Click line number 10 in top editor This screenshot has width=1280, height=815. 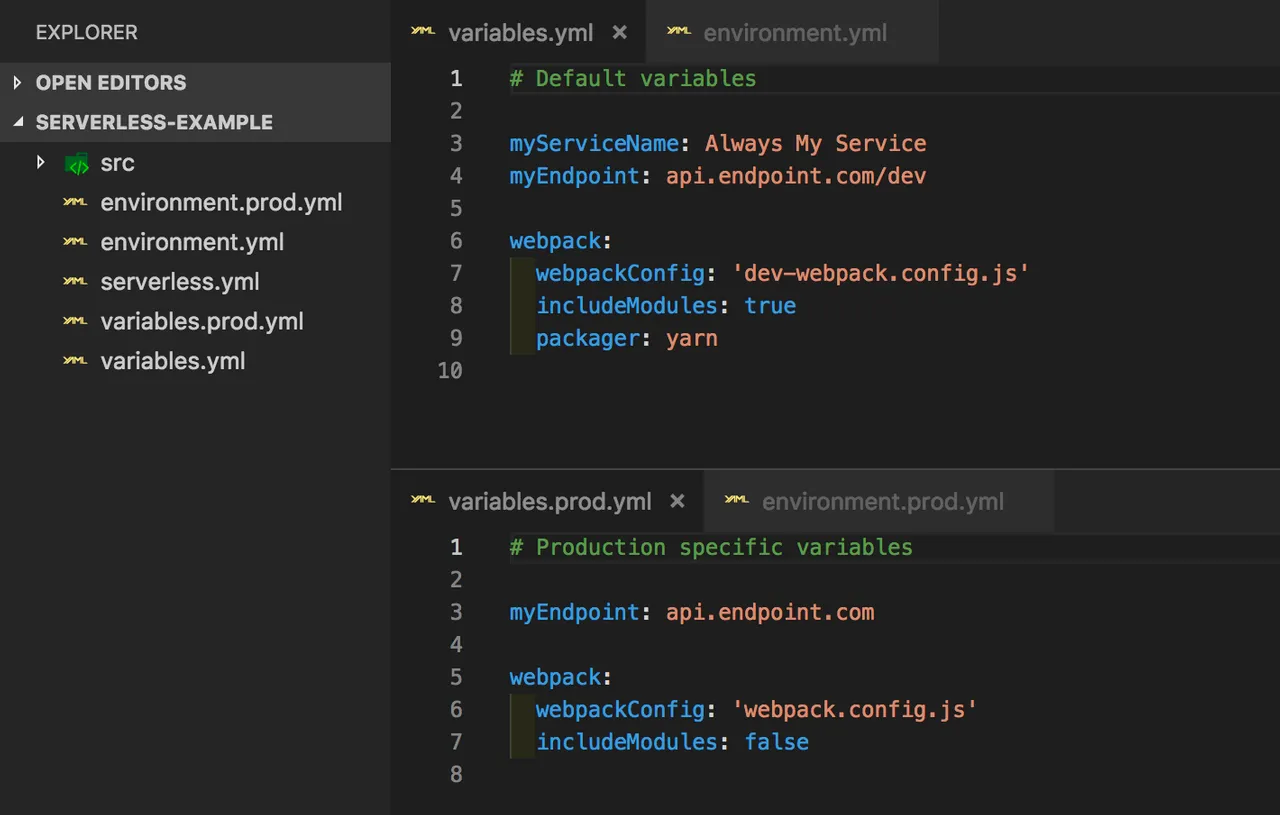tap(450, 371)
